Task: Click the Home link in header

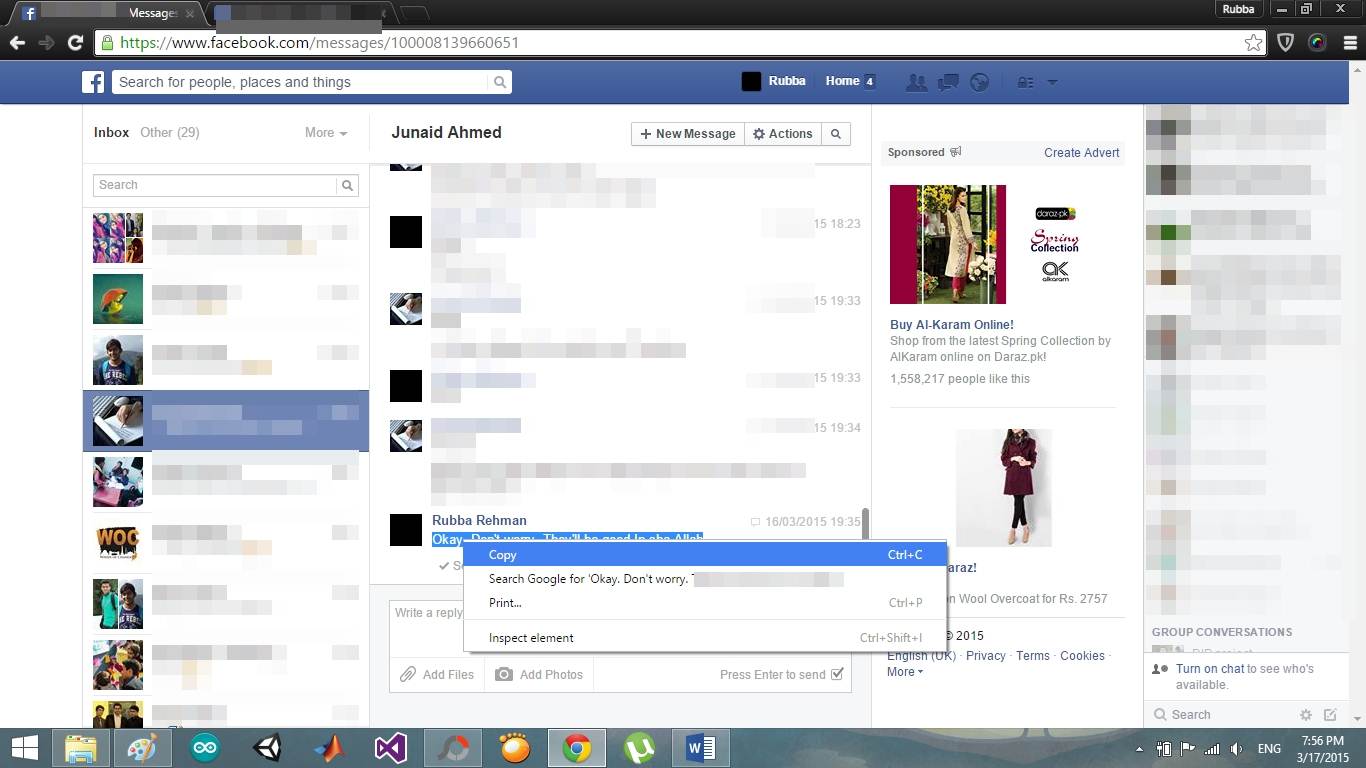Action: coord(842,81)
